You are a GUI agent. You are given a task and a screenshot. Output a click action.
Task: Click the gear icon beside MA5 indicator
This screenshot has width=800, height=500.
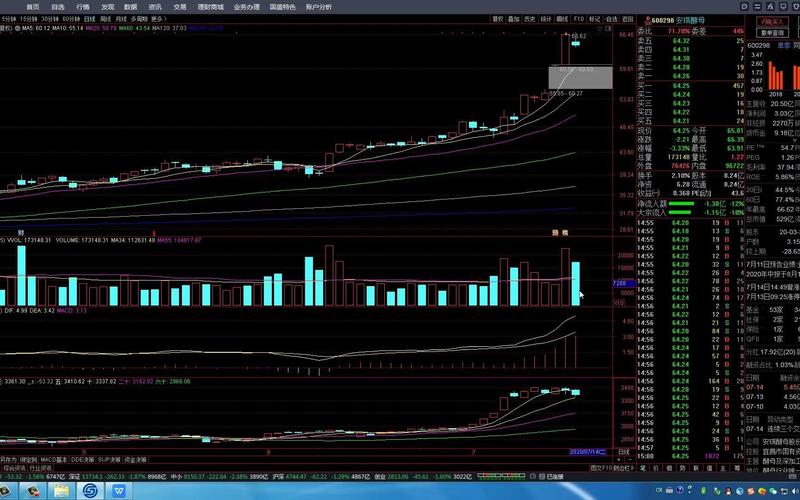[17, 28]
